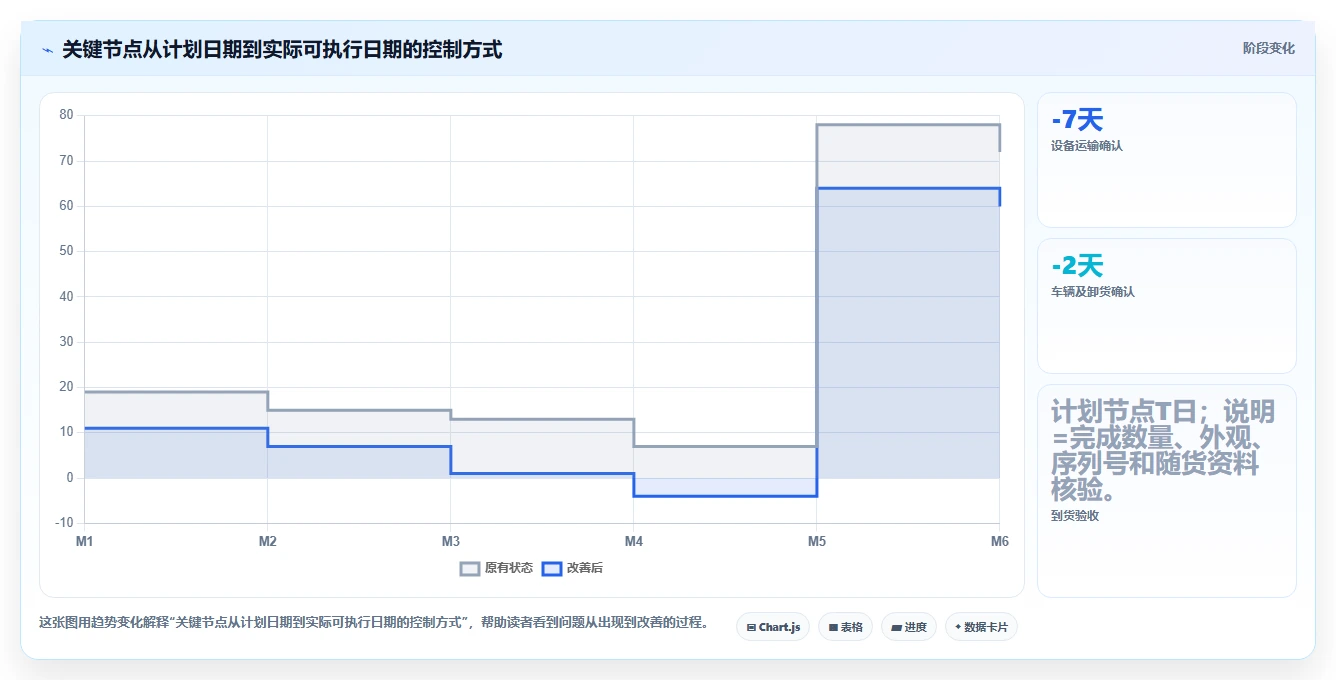This screenshot has height=680, width=1336.
Task: Click the 到货验收 label
Action: click(x=1075, y=516)
